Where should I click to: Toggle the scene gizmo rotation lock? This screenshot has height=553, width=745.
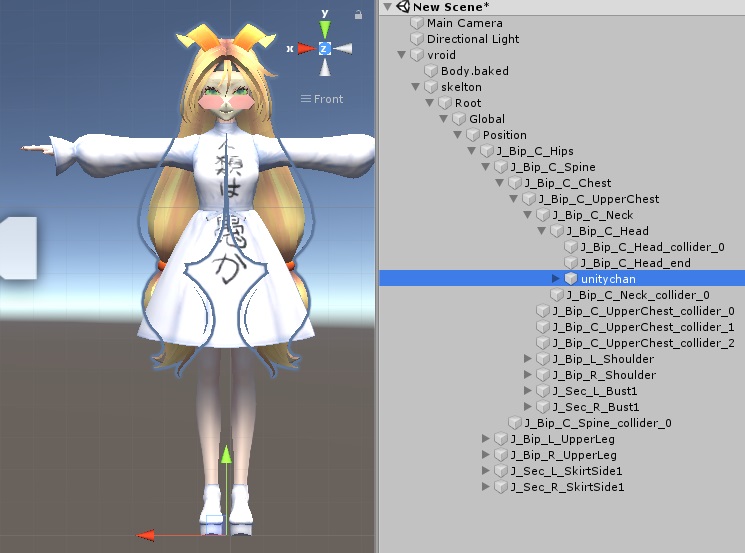point(358,15)
